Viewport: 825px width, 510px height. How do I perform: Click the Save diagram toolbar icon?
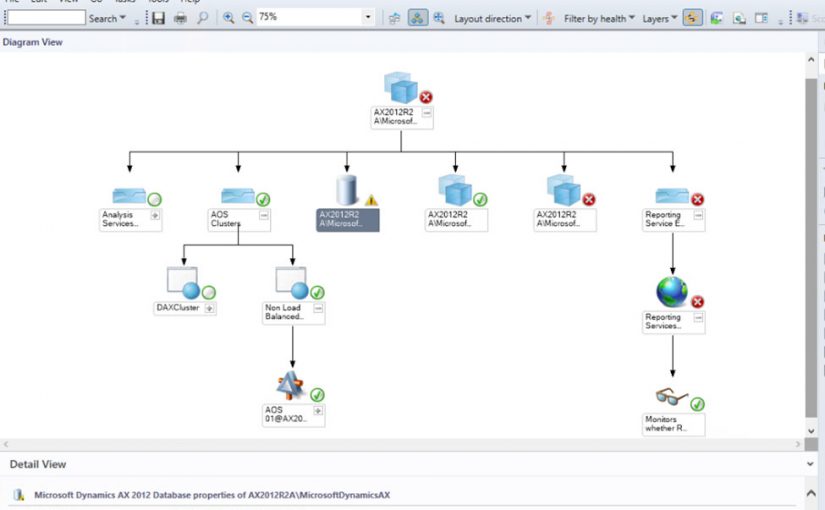(158, 18)
